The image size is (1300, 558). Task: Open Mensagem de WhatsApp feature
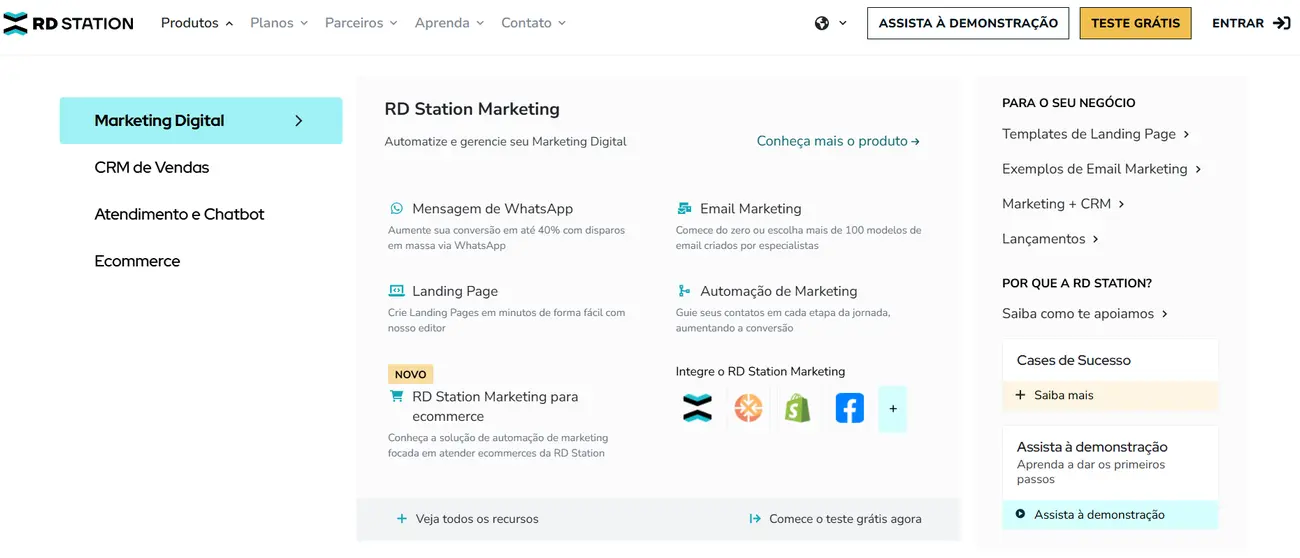pyautogui.click(x=492, y=208)
